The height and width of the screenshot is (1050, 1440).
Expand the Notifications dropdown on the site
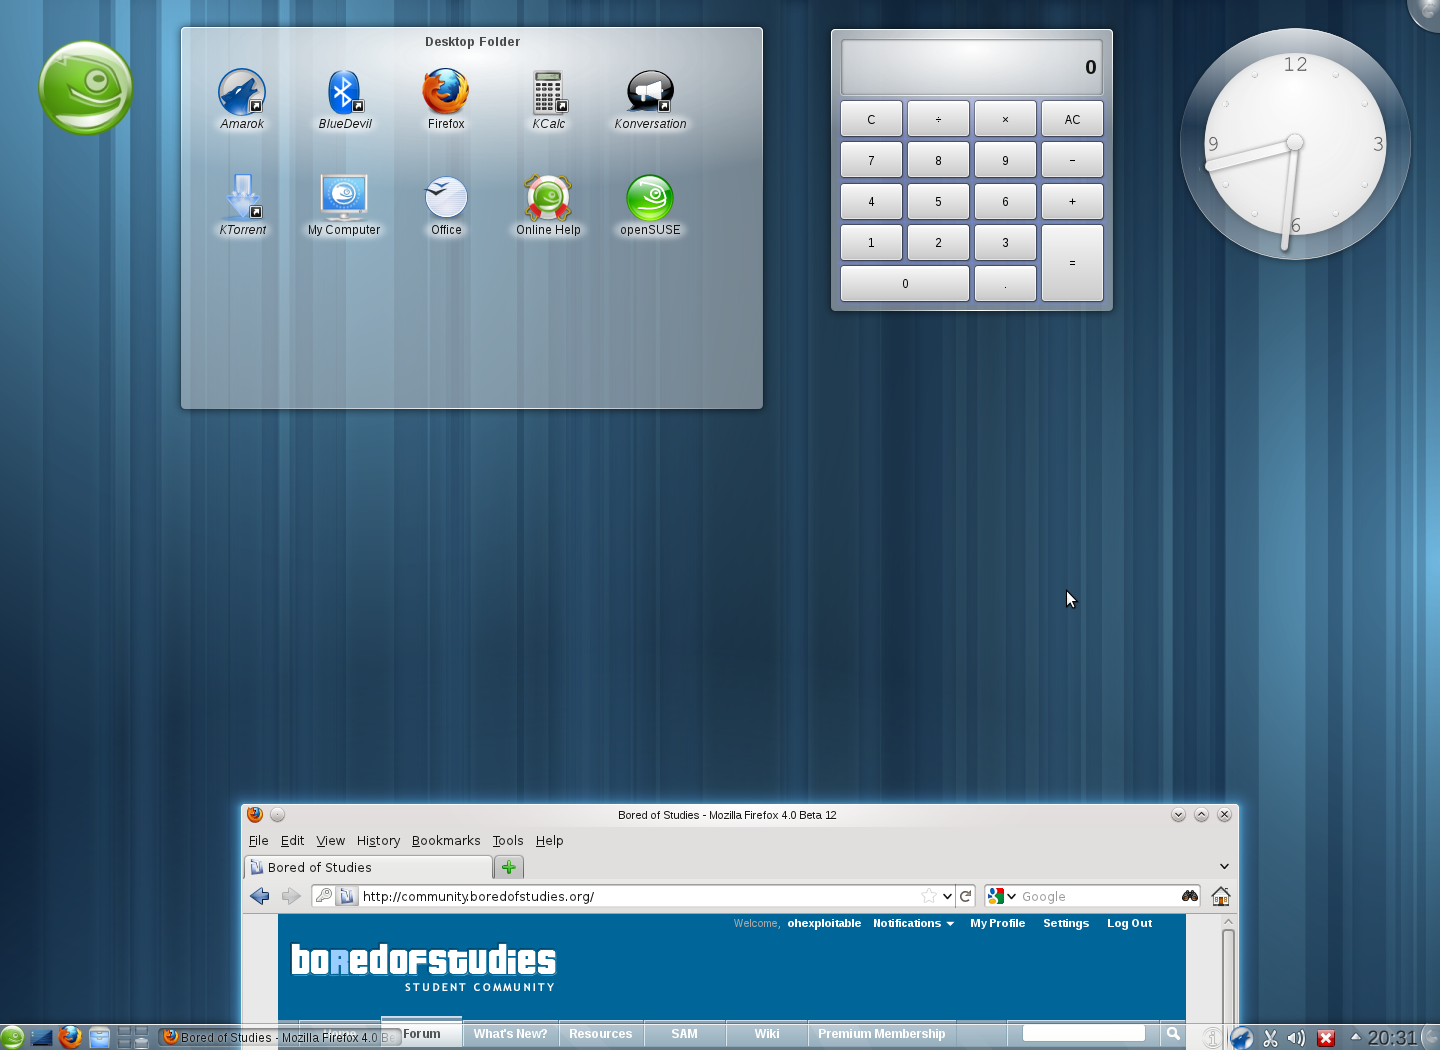click(913, 924)
